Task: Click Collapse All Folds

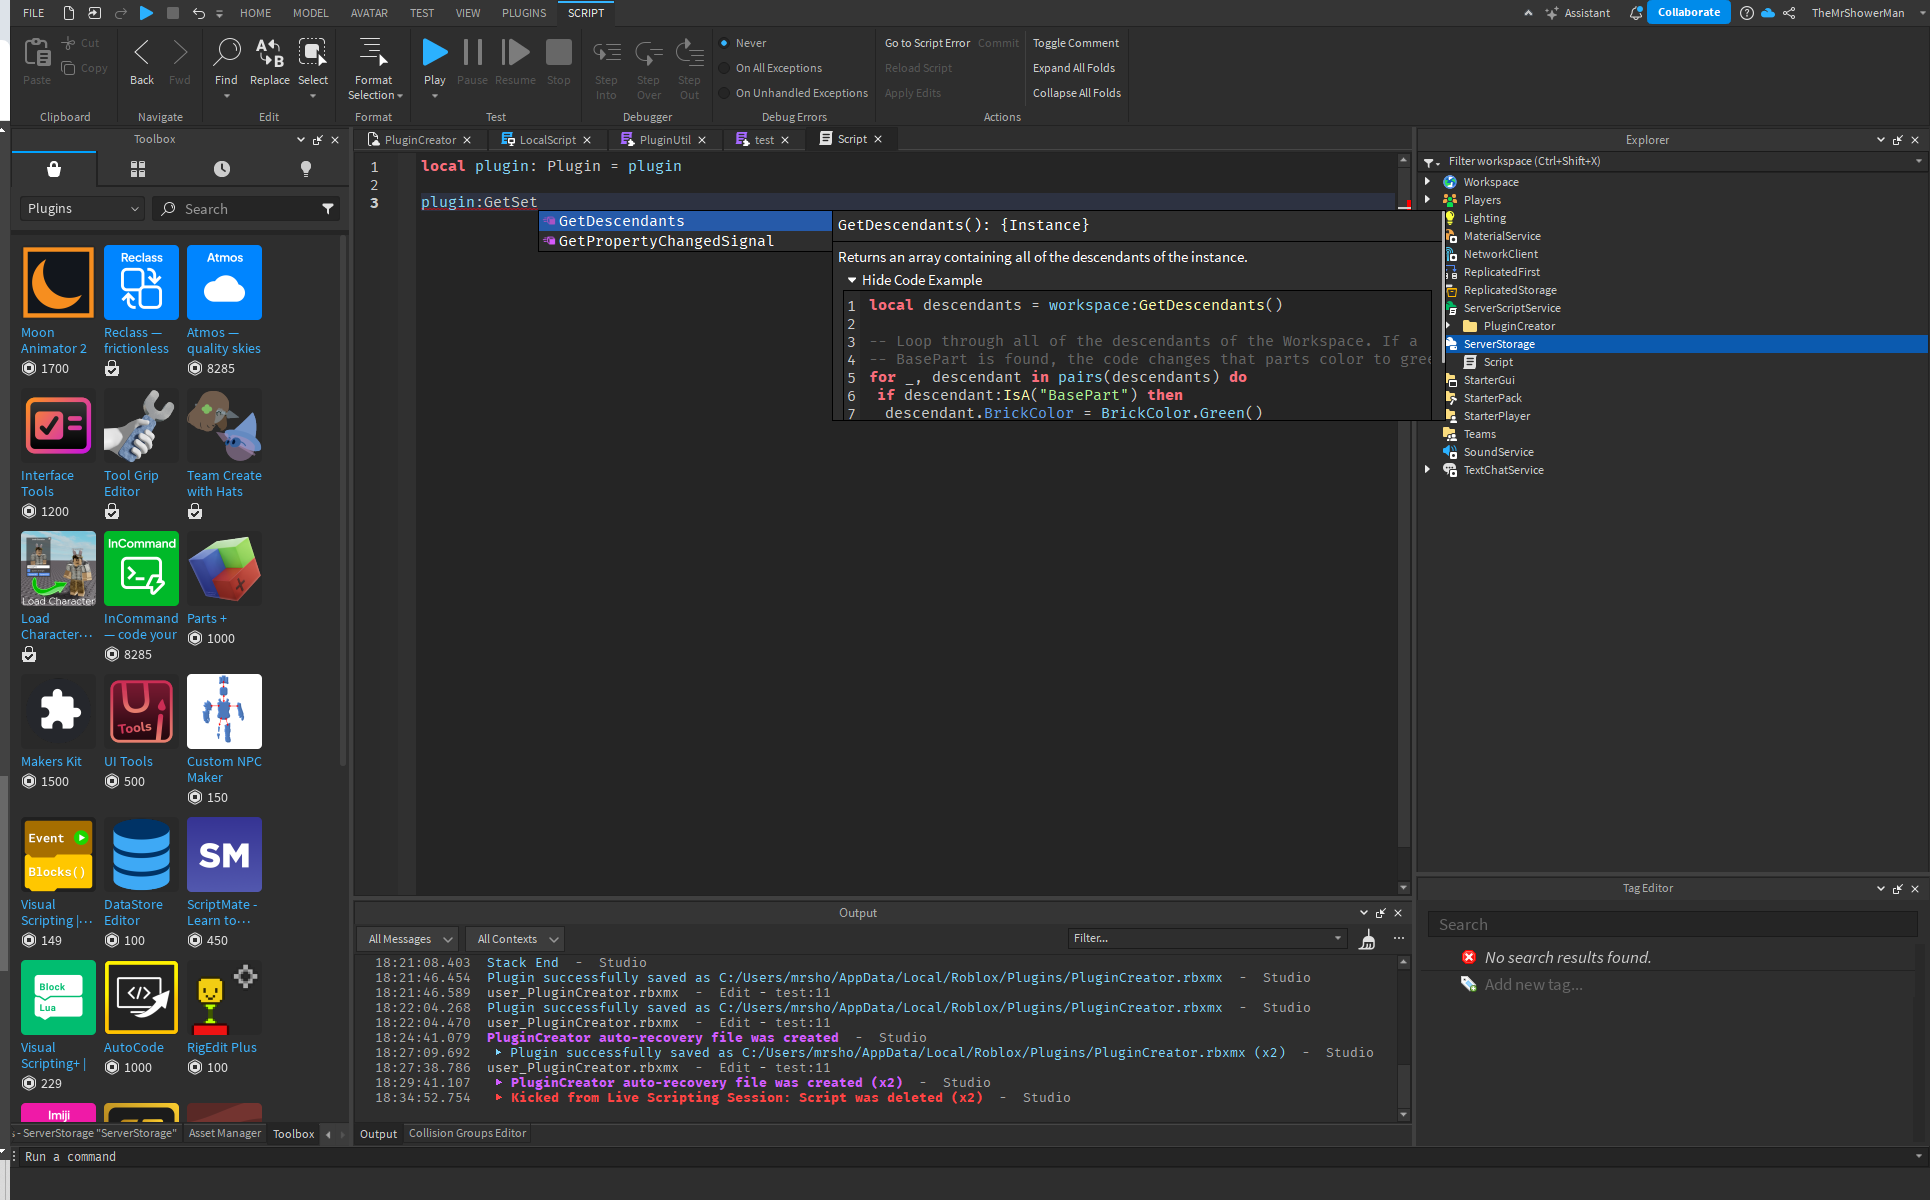Action: click(1076, 93)
